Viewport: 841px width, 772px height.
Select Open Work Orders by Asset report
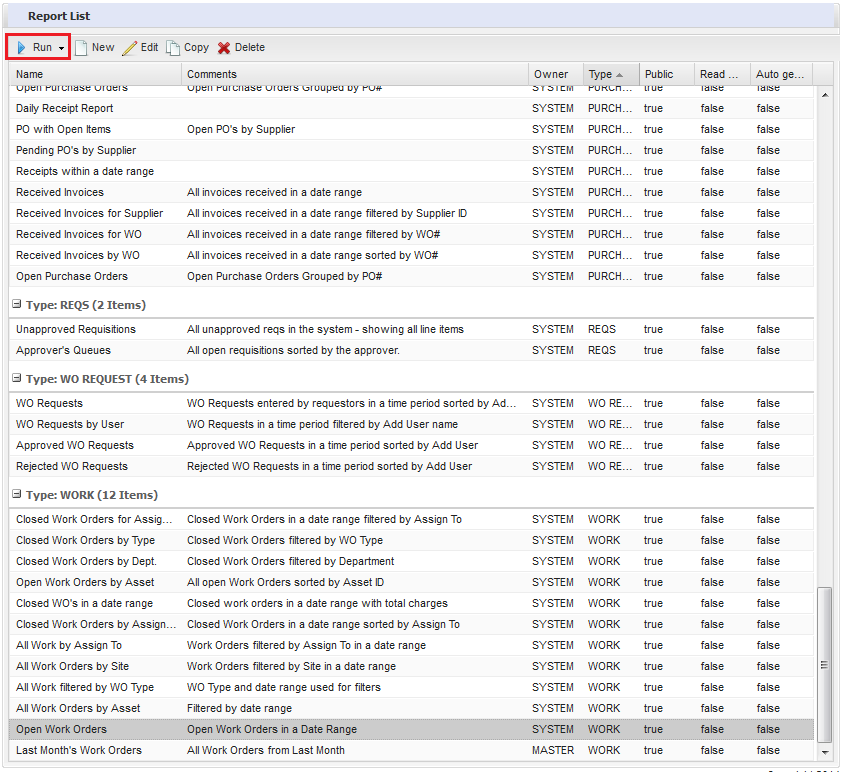[411, 582]
